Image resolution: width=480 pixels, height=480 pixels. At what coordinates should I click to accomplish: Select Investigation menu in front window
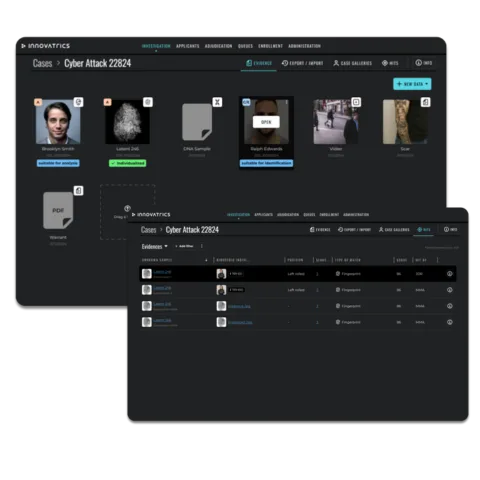(x=238, y=215)
